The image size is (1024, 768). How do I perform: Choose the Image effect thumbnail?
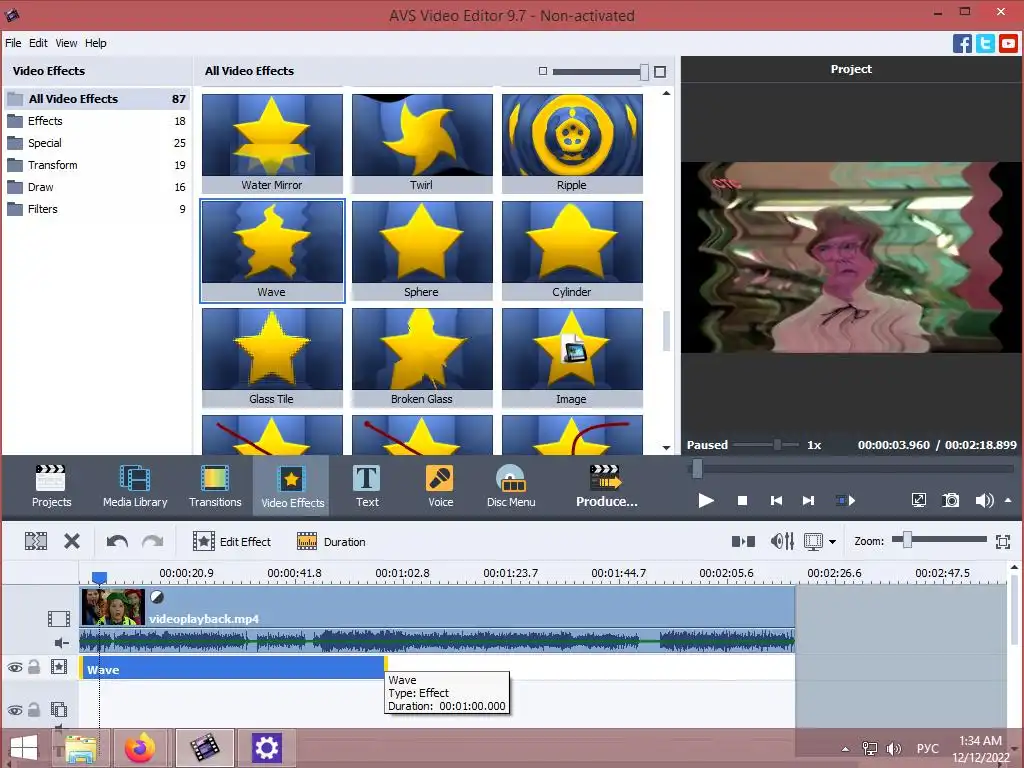(x=572, y=357)
